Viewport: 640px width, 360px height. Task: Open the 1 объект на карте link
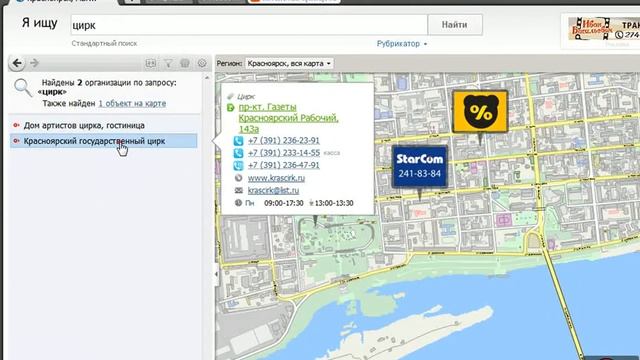(x=132, y=104)
